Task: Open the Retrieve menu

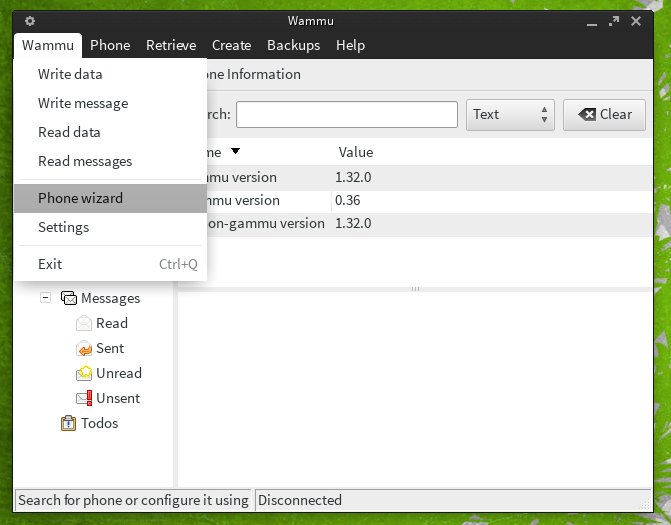Action: (x=171, y=45)
